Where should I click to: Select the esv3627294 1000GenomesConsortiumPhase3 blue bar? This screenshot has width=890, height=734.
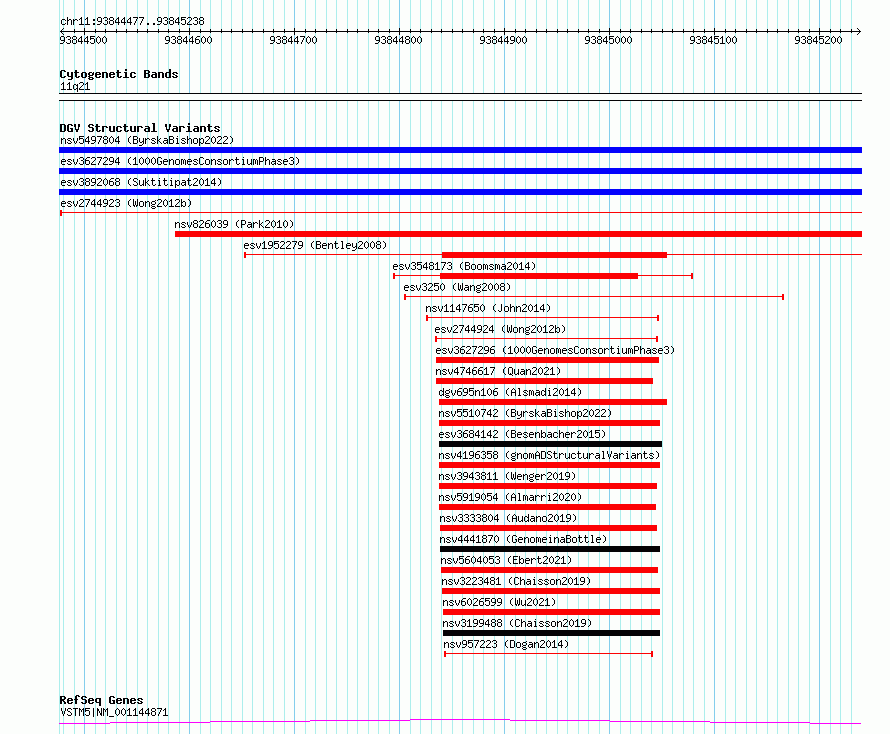tap(460, 171)
